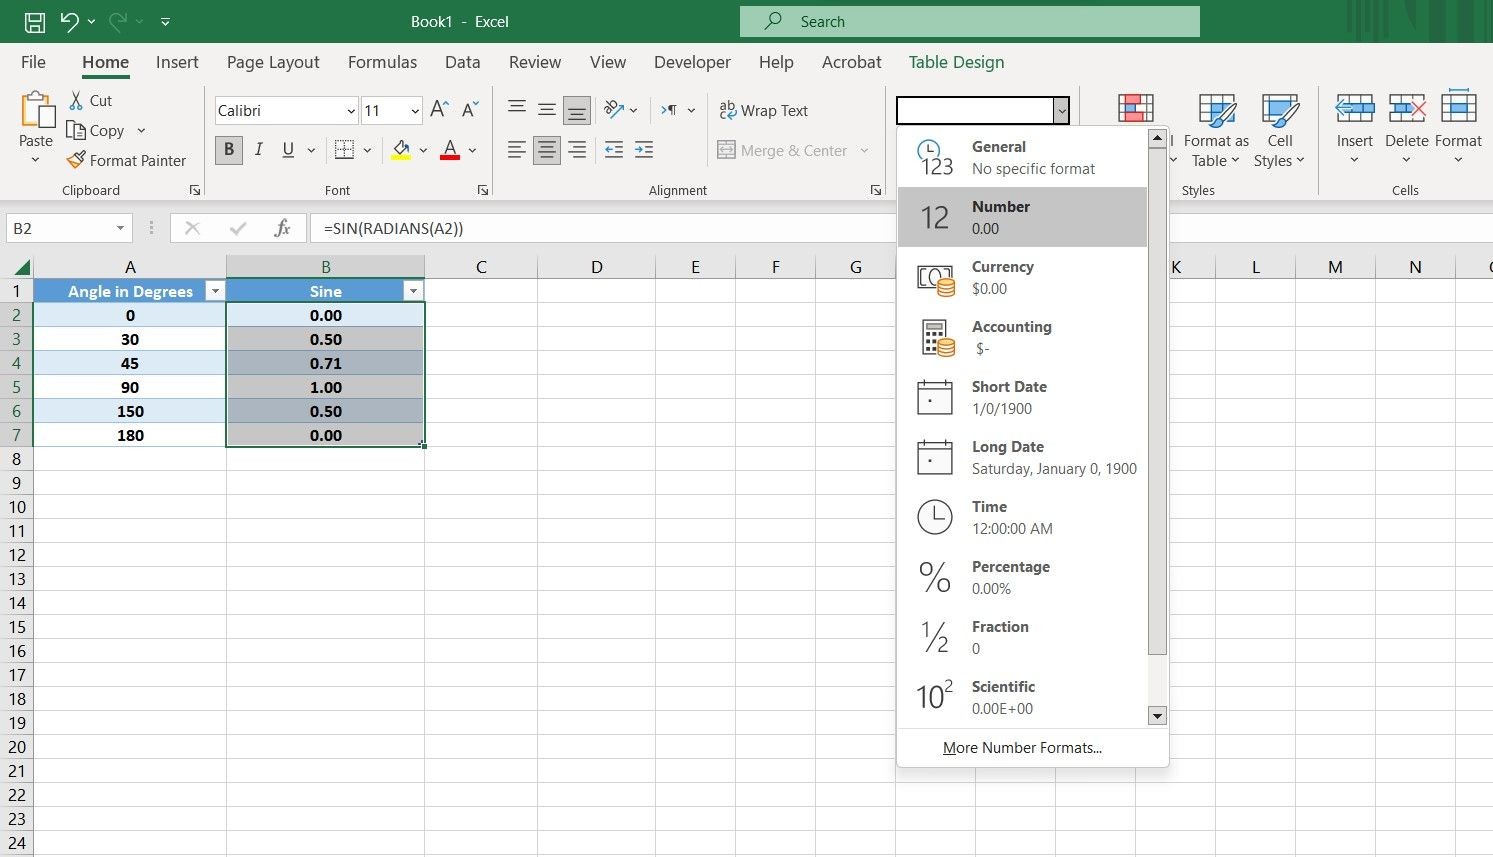Open fill color dropdown arrow

[423, 151]
